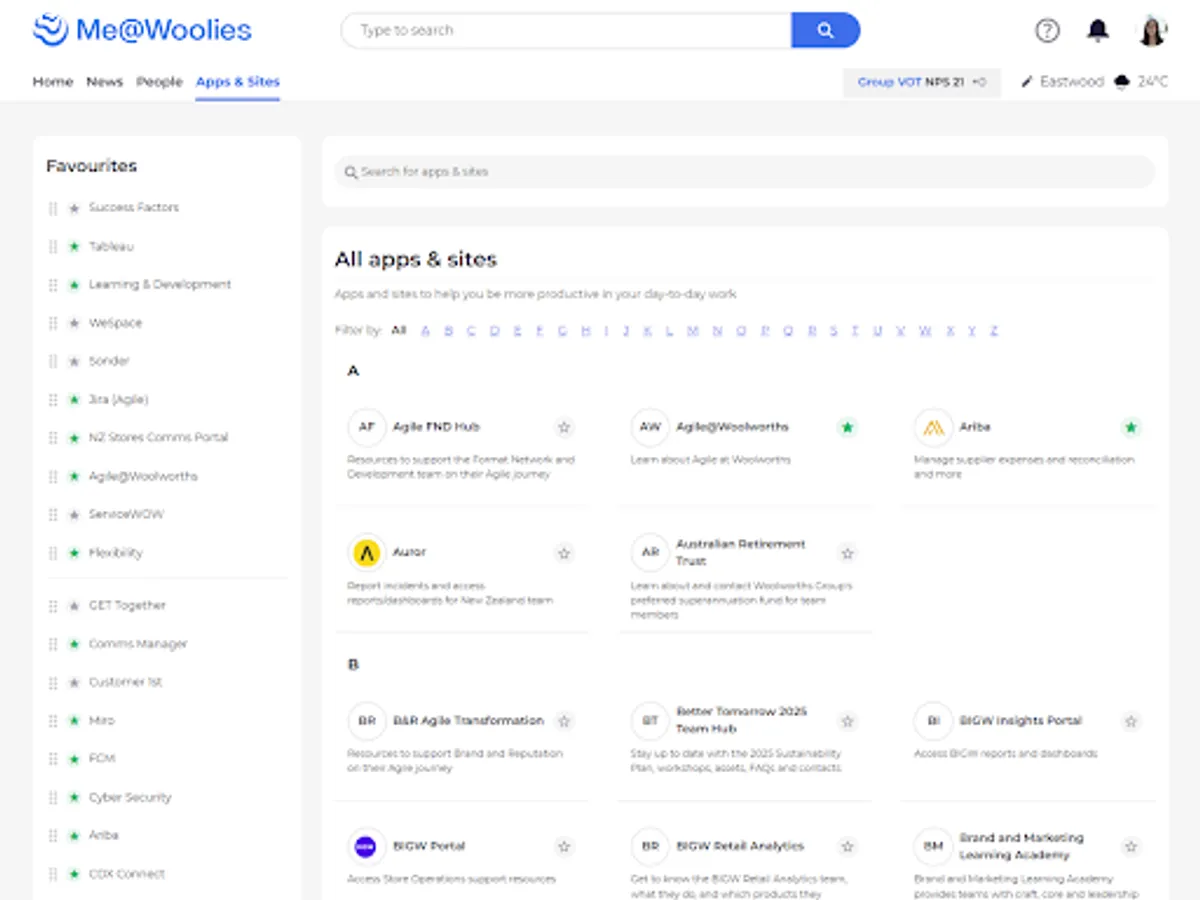Click the blue search magnifier button
The width and height of the screenshot is (1200, 900).
(x=825, y=30)
